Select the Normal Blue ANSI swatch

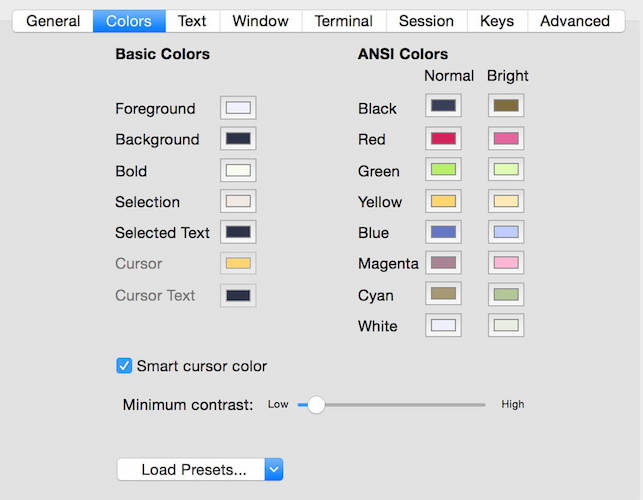[443, 233]
